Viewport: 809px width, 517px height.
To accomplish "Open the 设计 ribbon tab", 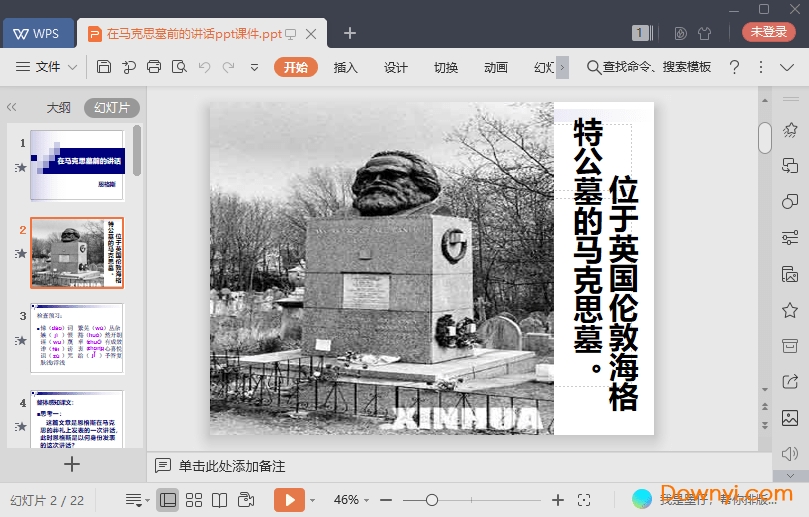I will (396, 67).
